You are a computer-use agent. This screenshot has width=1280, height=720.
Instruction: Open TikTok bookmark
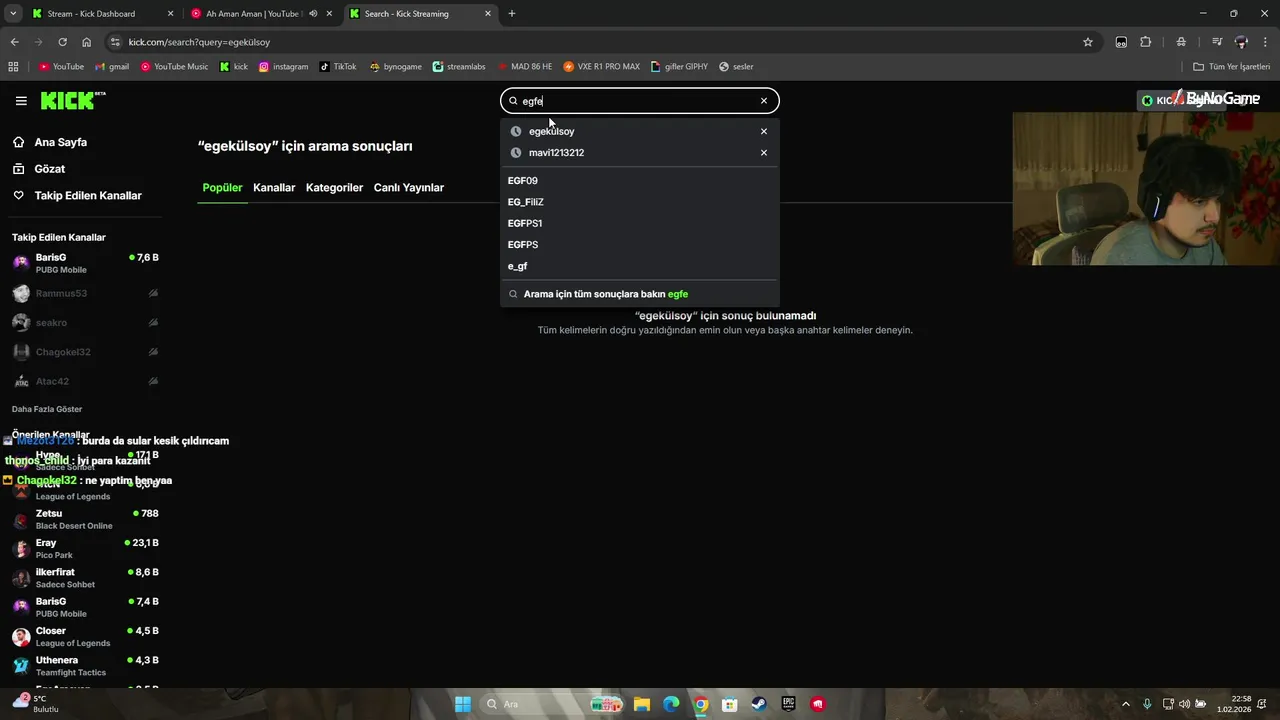coord(338,67)
